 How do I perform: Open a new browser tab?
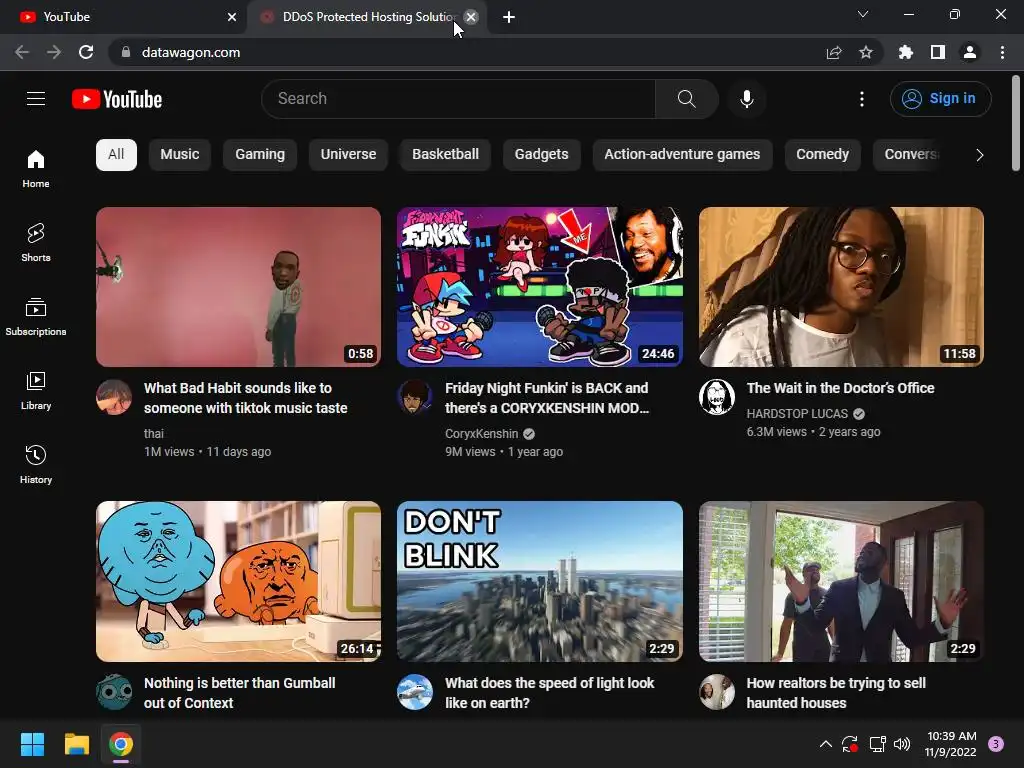(509, 17)
